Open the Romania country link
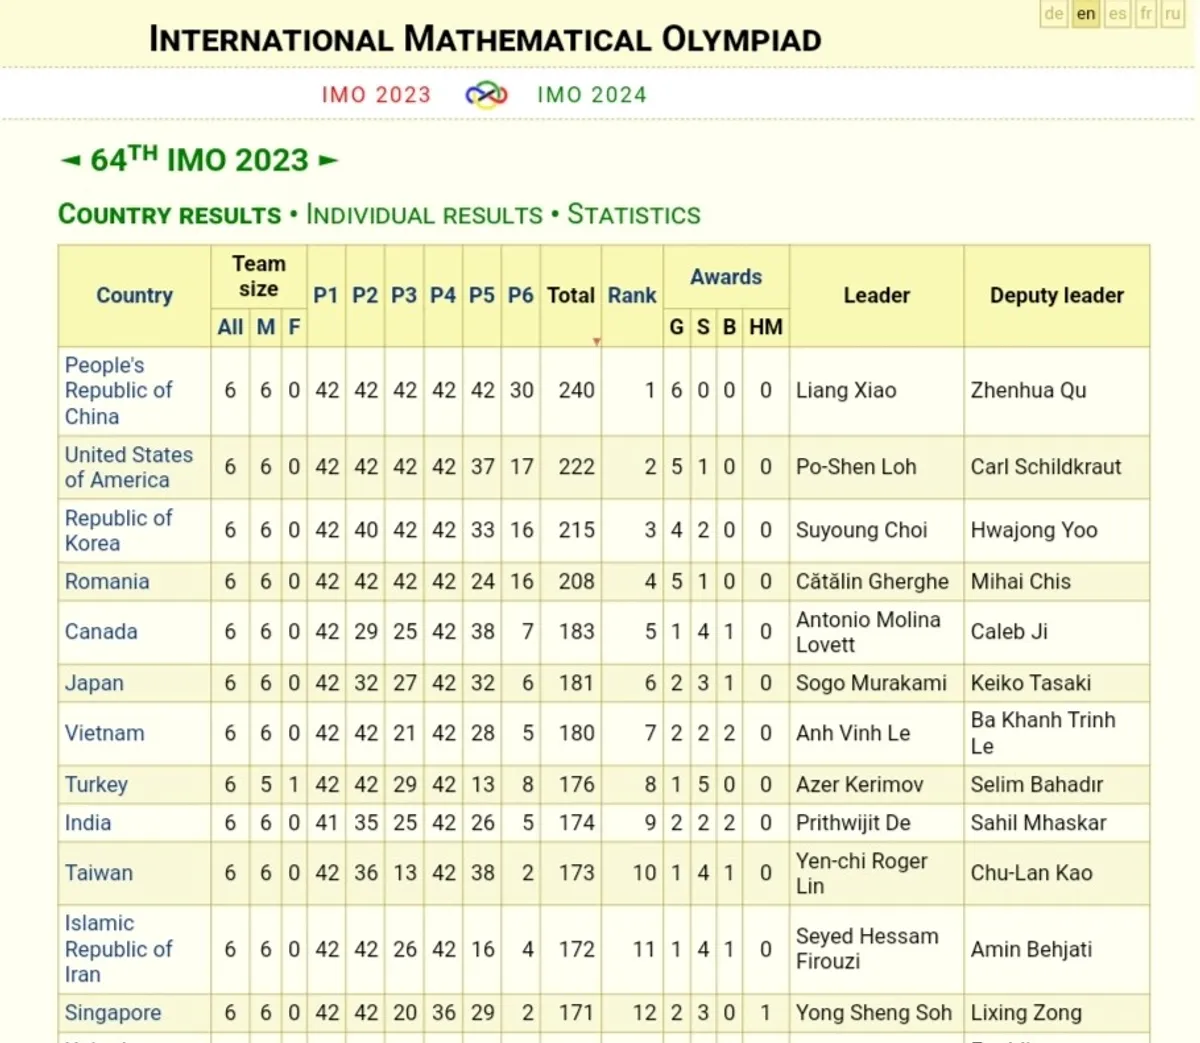This screenshot has width=1200, height=1043. point(107,582)
